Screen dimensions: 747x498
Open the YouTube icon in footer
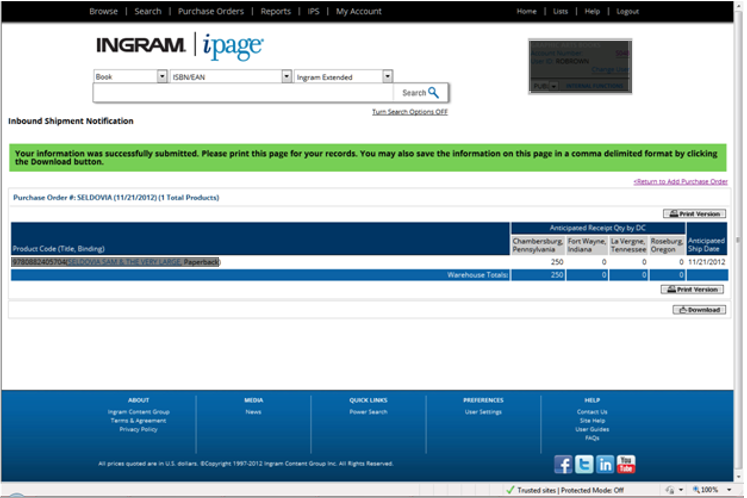[626, 464]
